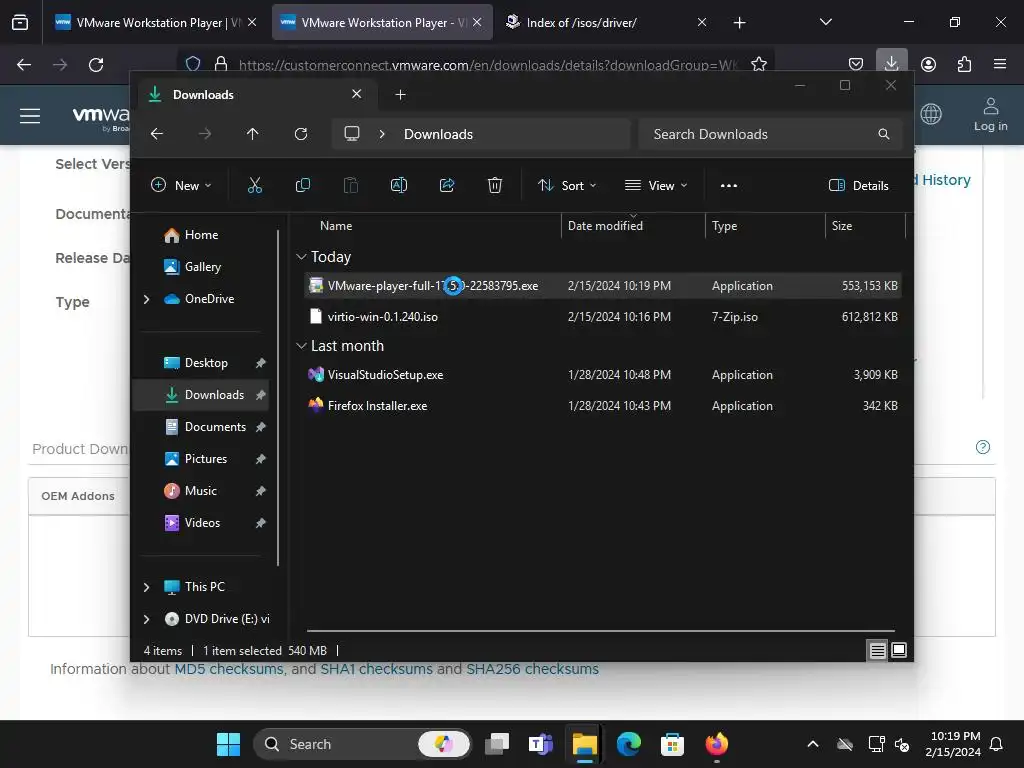The height and width of the screenshot is (768, 1024).
Task: Open the Firefox hamburger application menu
Action: pos(1000,64)
